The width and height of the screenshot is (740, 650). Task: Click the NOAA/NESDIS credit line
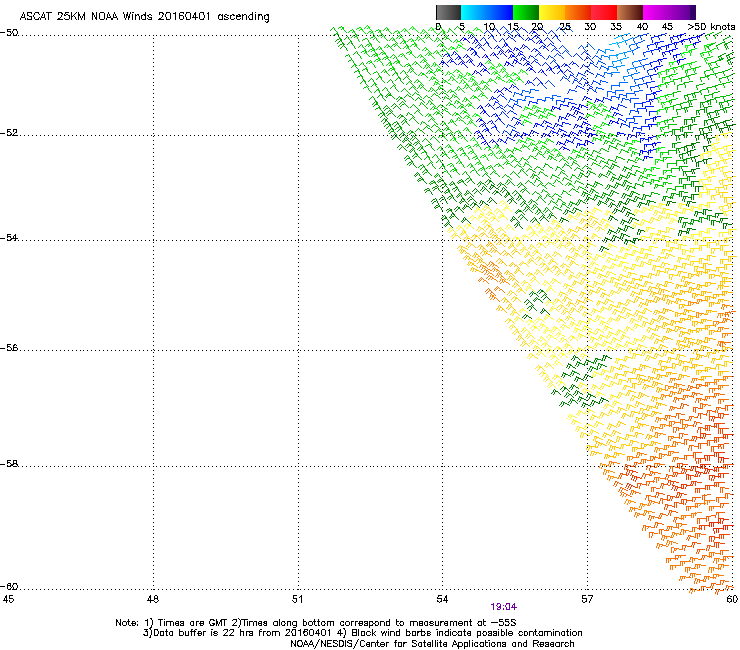(x=432, y=644)
